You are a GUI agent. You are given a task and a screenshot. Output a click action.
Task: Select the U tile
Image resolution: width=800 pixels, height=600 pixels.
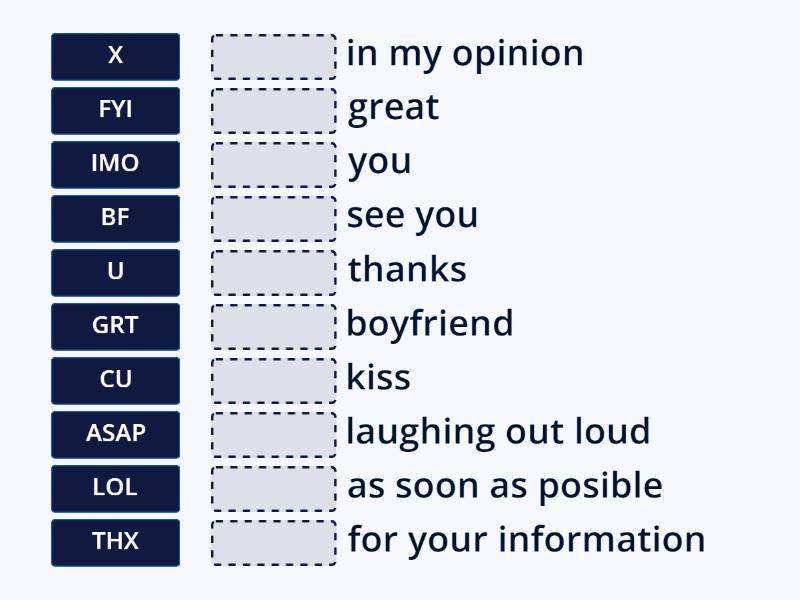[x=115, y=272]
